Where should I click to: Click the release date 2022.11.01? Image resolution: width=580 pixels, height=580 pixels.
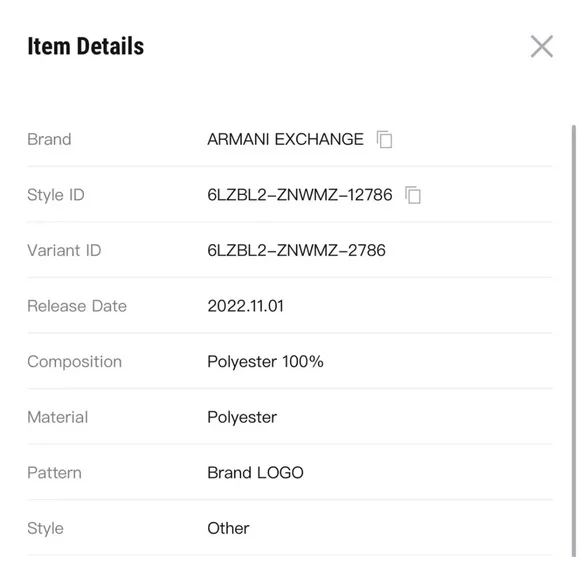coord(246,306)
